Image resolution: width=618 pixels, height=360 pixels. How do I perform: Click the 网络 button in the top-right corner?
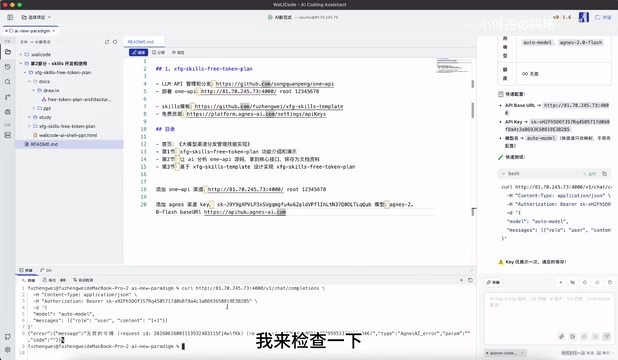[x=603, y=17]
